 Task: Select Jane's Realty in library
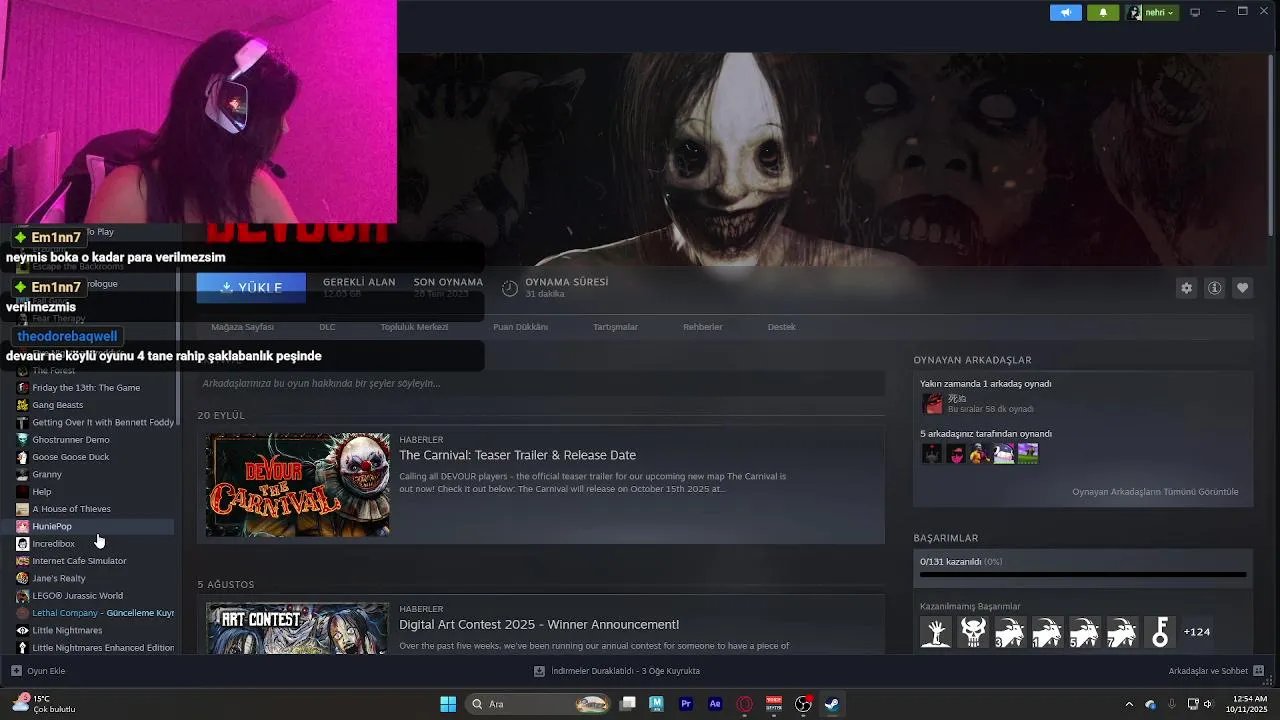point(59,578)
